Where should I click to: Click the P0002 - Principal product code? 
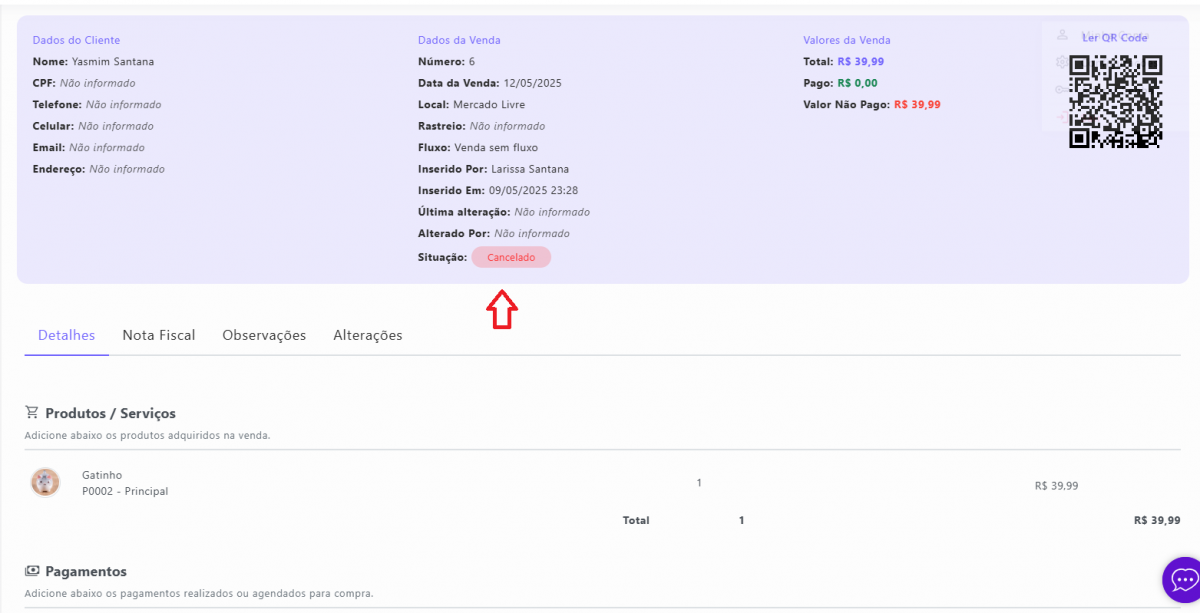click(x=125, y=491)
